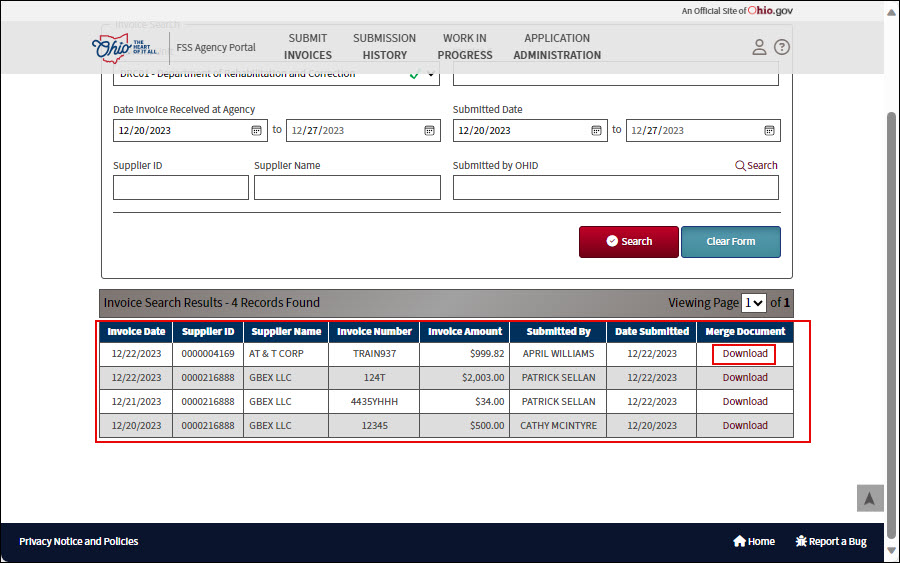900x563 pixels.
Task: Open the SUBMIT INVOICES menu
Action: click(x=308, y=46)
